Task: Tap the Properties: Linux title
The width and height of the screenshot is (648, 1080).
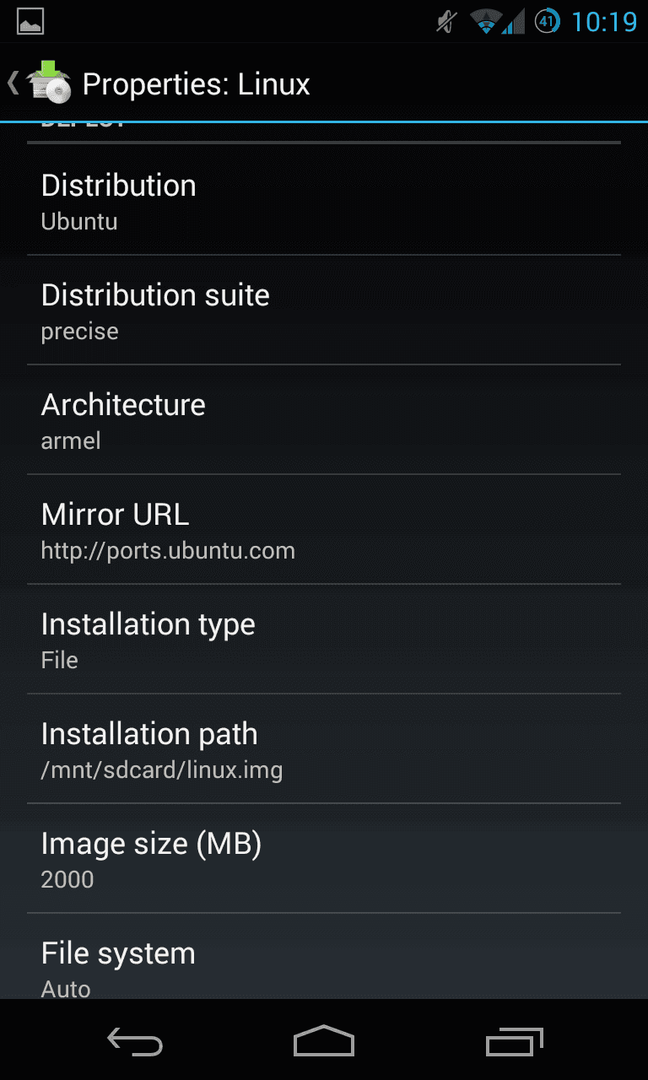Action: [196, 85]
